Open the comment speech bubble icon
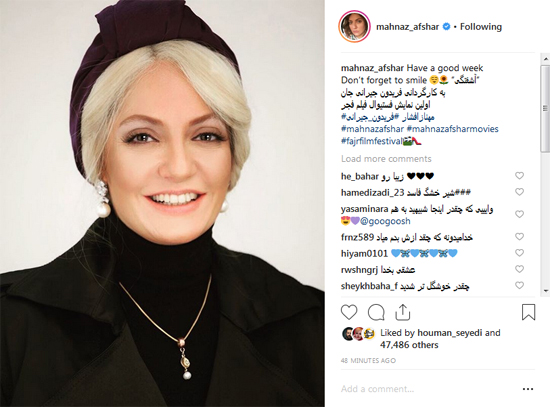Image resolution: width=550 pixels, height=407 pixels. tap(376, 312)
